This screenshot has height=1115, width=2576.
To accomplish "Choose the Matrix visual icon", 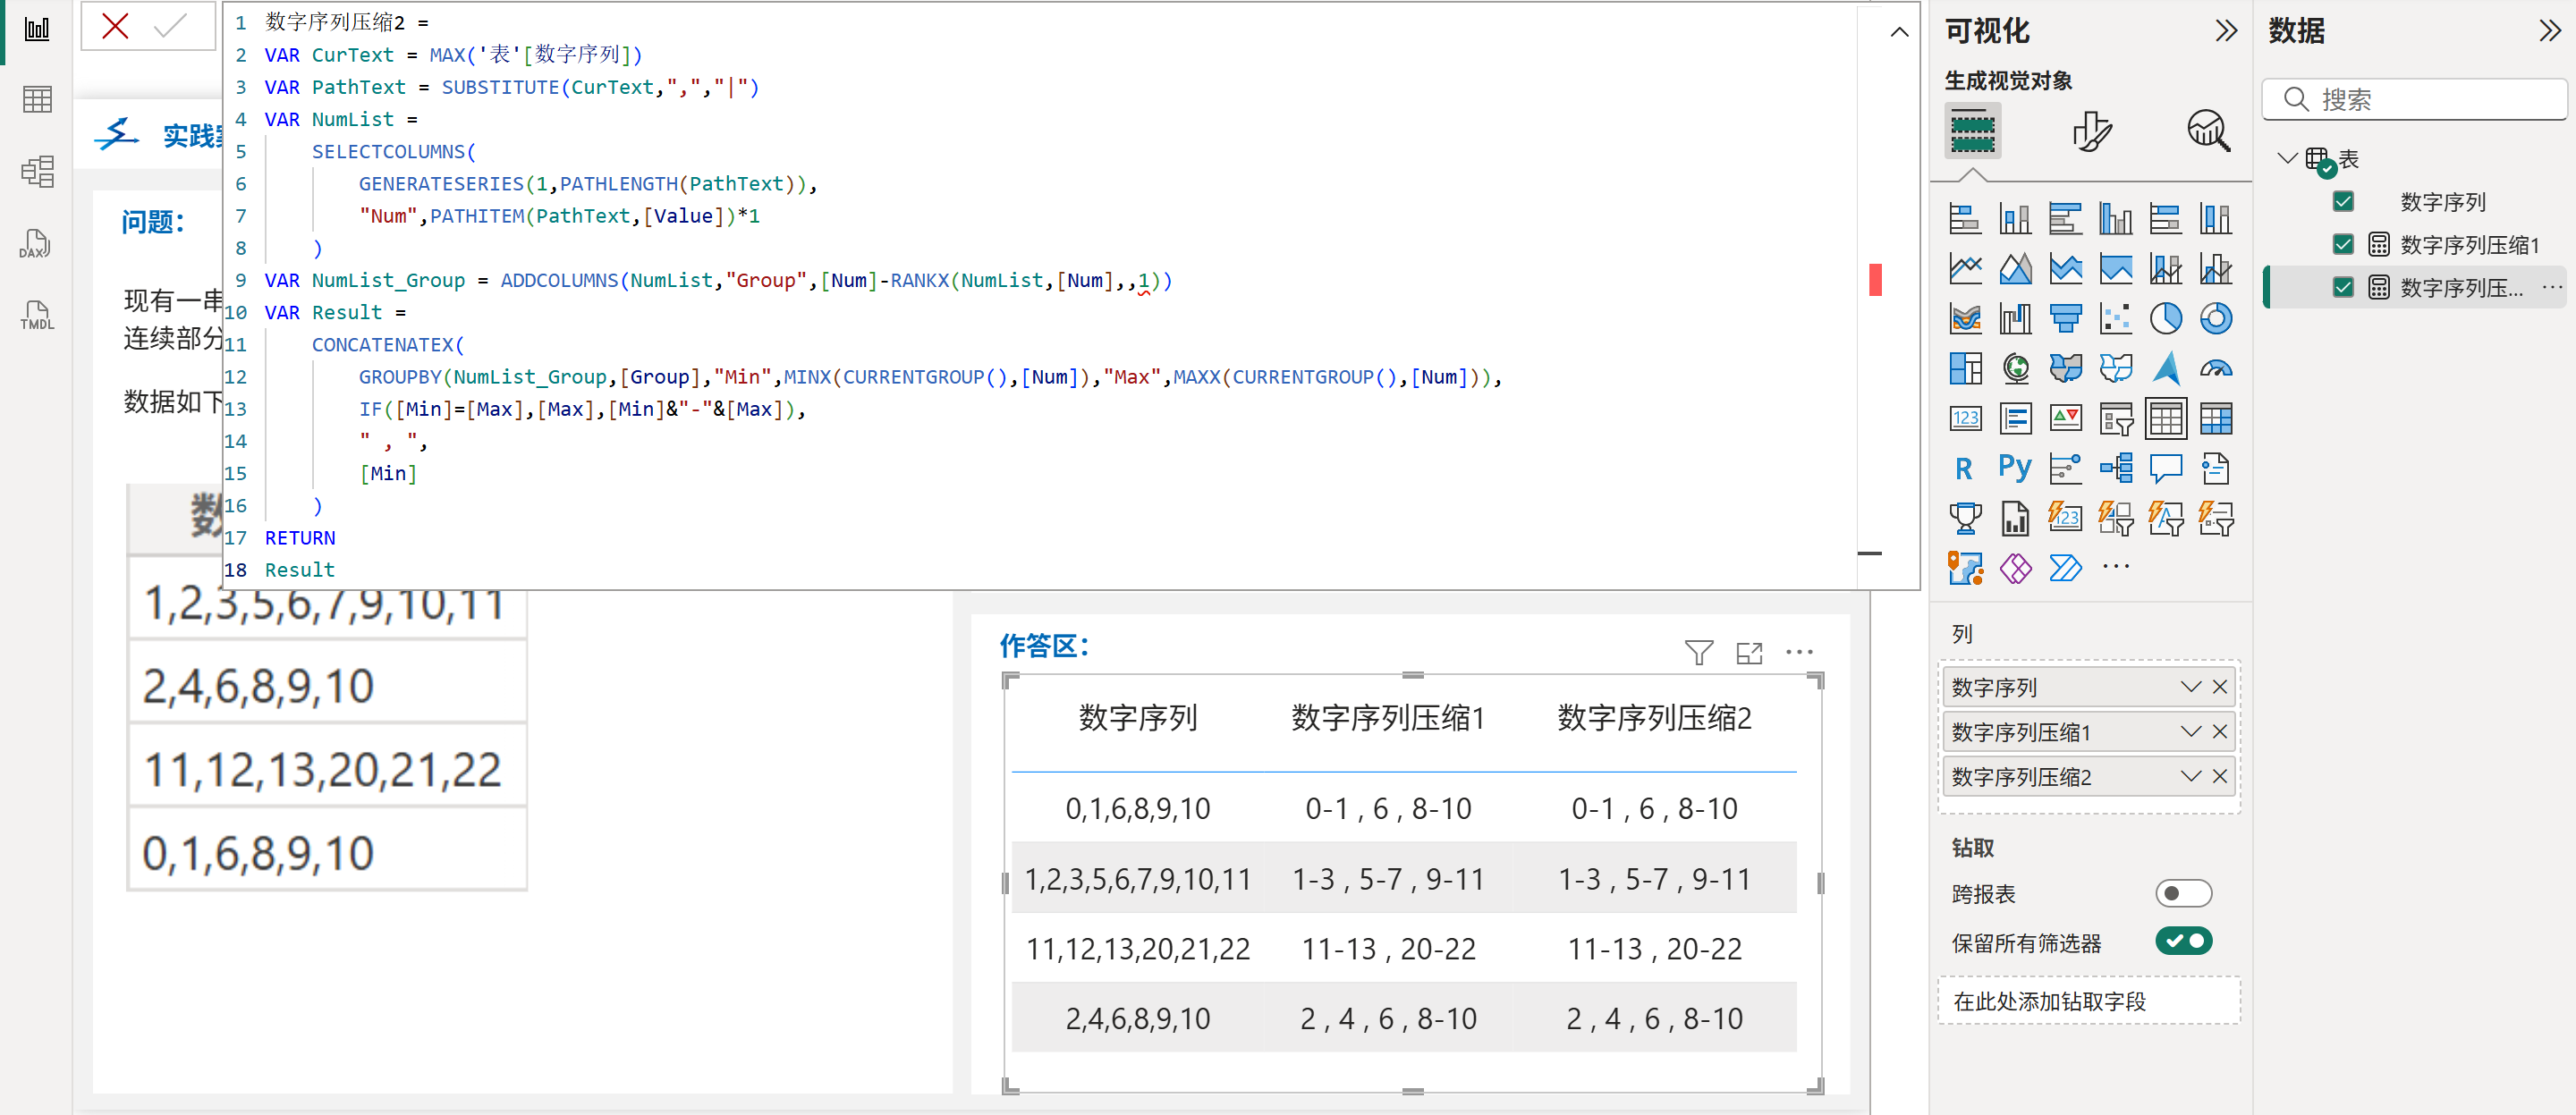I will click(2215, 419).
